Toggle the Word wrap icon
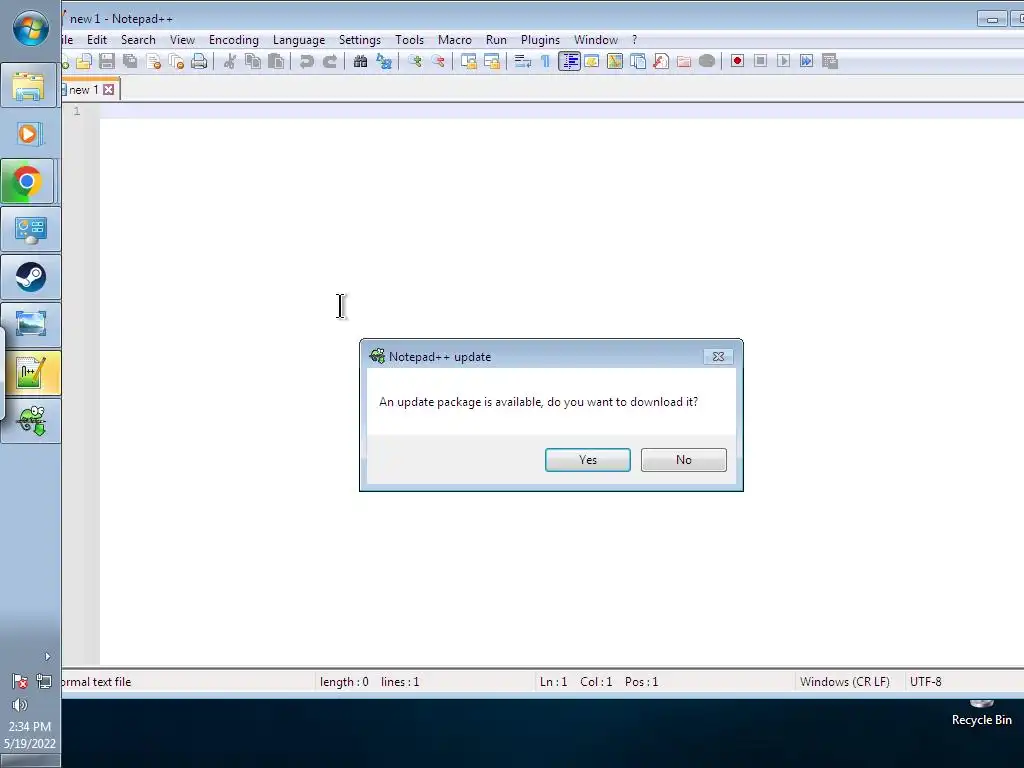Screen dimensions: 1024x768 point(522,61)
